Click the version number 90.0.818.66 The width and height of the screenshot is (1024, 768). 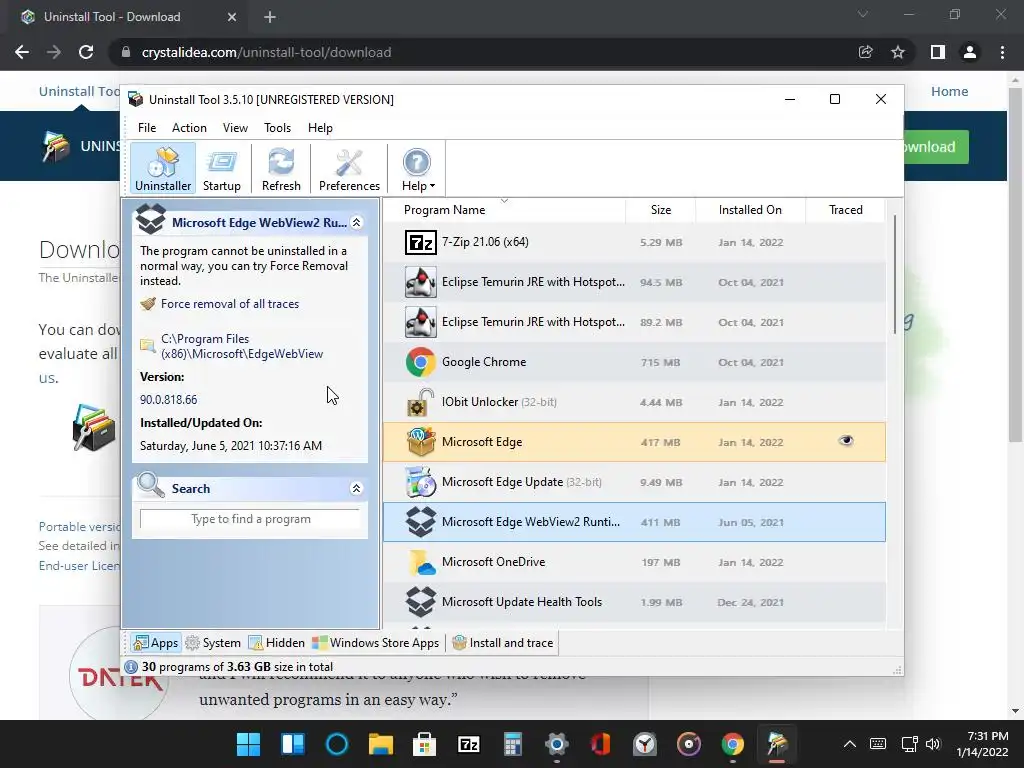coord(168,400)
